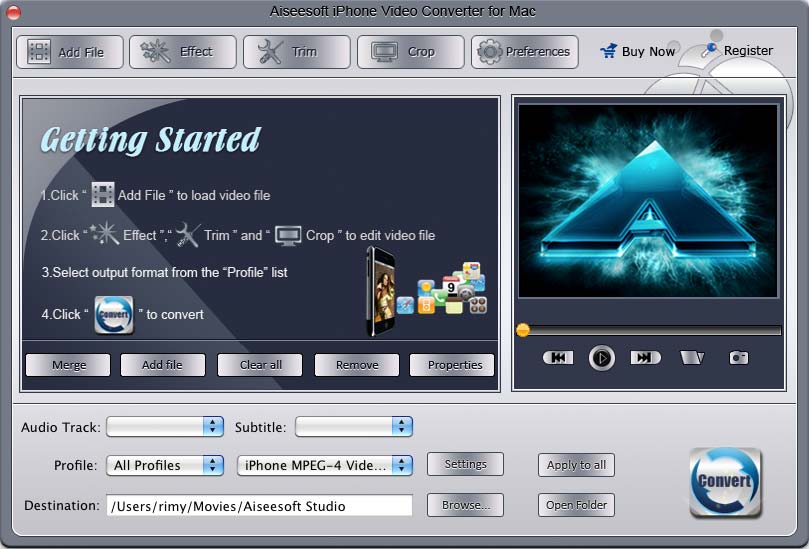The width and height of the screenshot is (809, 549).
Task: Skip to next in the preview player
Action: pyautogui.click(x=645, y=358)
